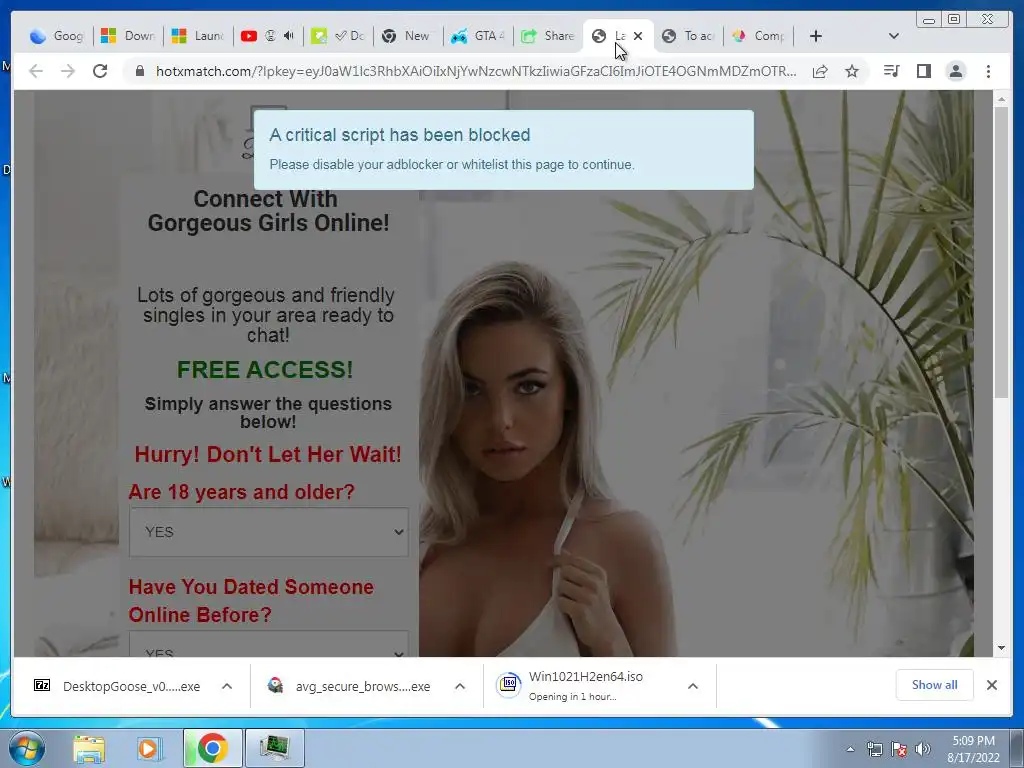This screenshot has width=1024, height=768.
Task: Switch to the Launch tab
Action: point(198,37)
